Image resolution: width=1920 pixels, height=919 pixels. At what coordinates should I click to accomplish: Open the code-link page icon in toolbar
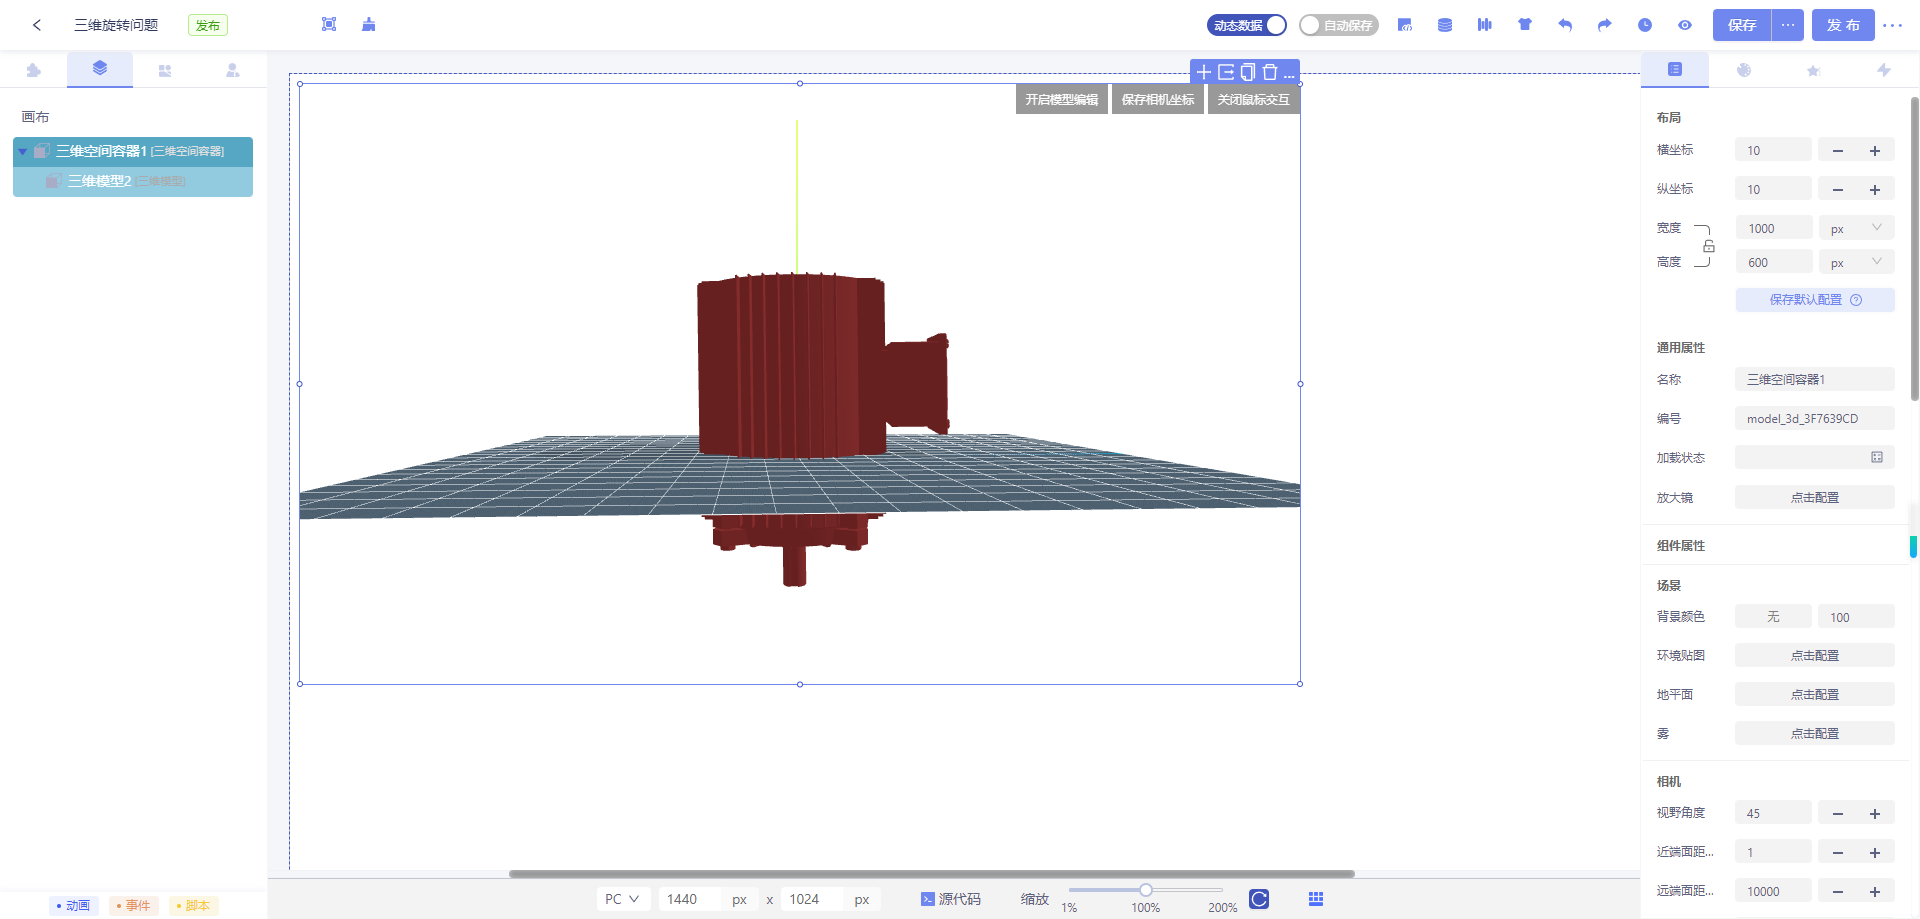tap(1405, 25)
